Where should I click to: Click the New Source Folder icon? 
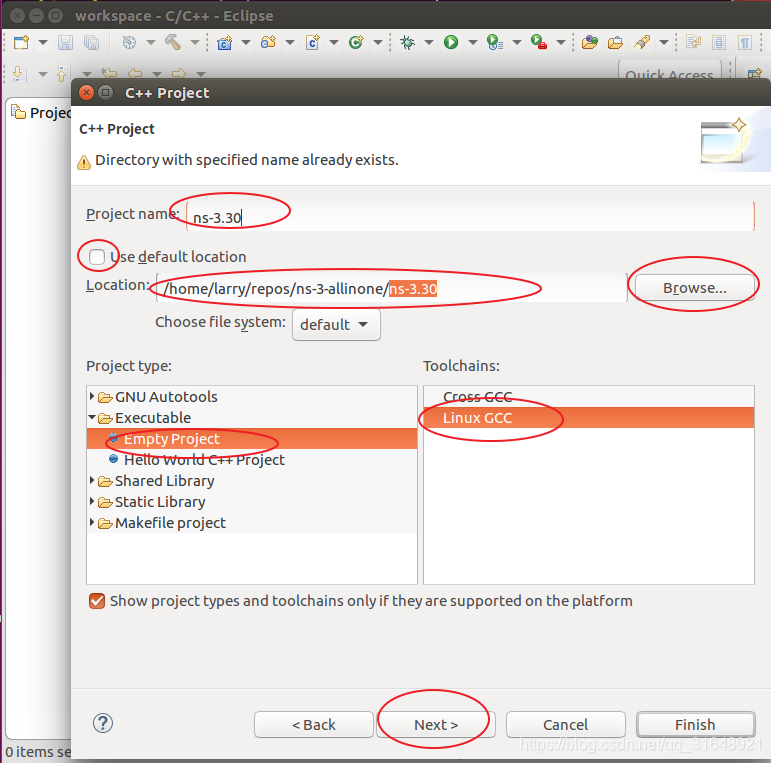(268, 42)
